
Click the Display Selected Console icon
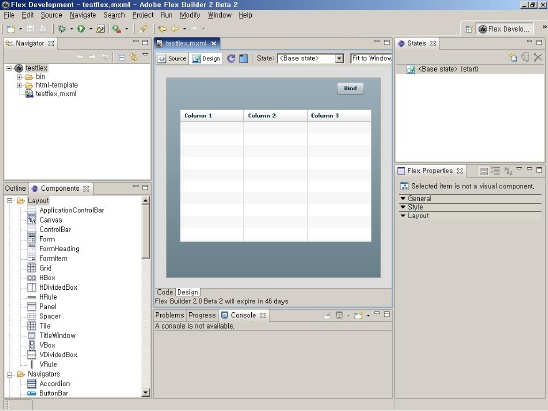pos(339,316)
